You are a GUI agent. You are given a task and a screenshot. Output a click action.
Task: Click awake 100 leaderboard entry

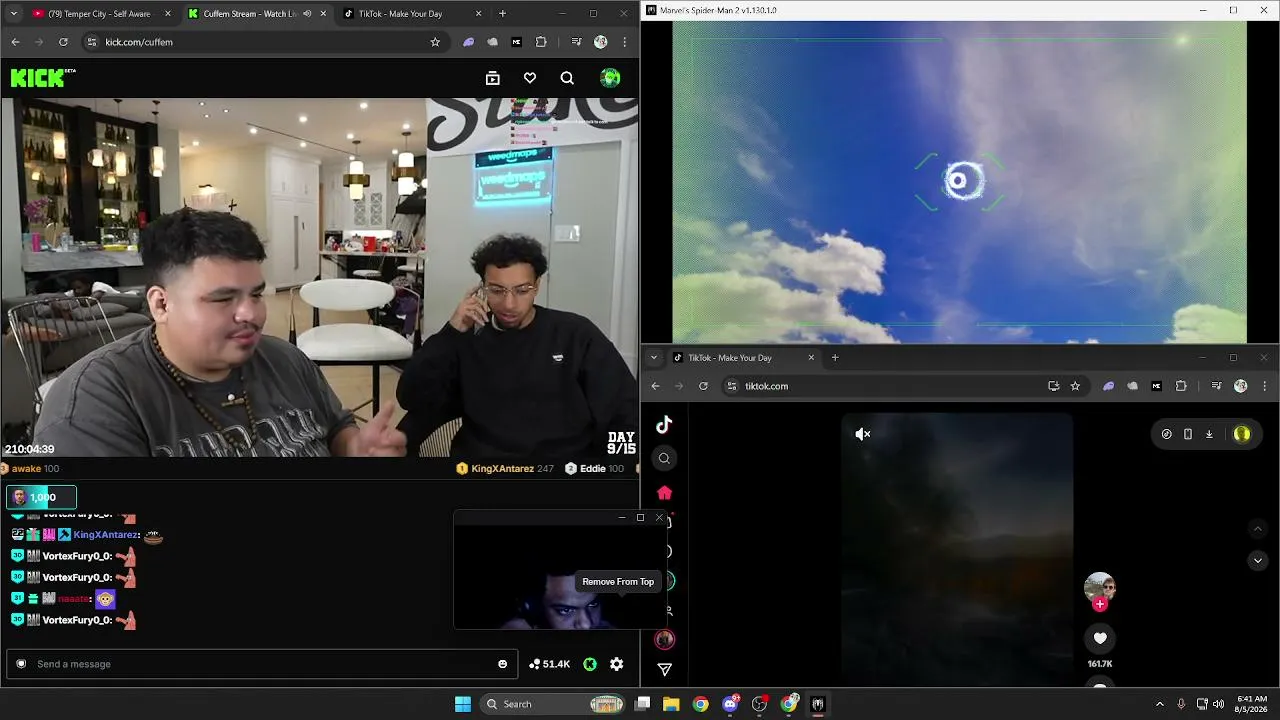[30, 468]
